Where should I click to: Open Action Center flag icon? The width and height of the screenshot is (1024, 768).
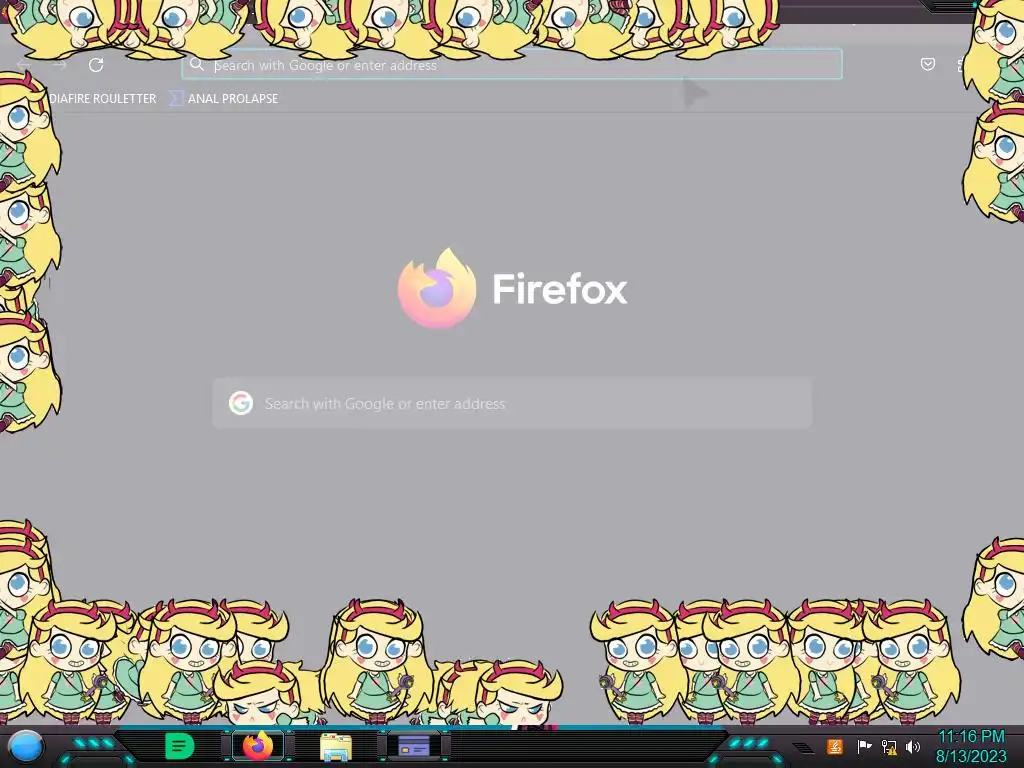(864, 746)
